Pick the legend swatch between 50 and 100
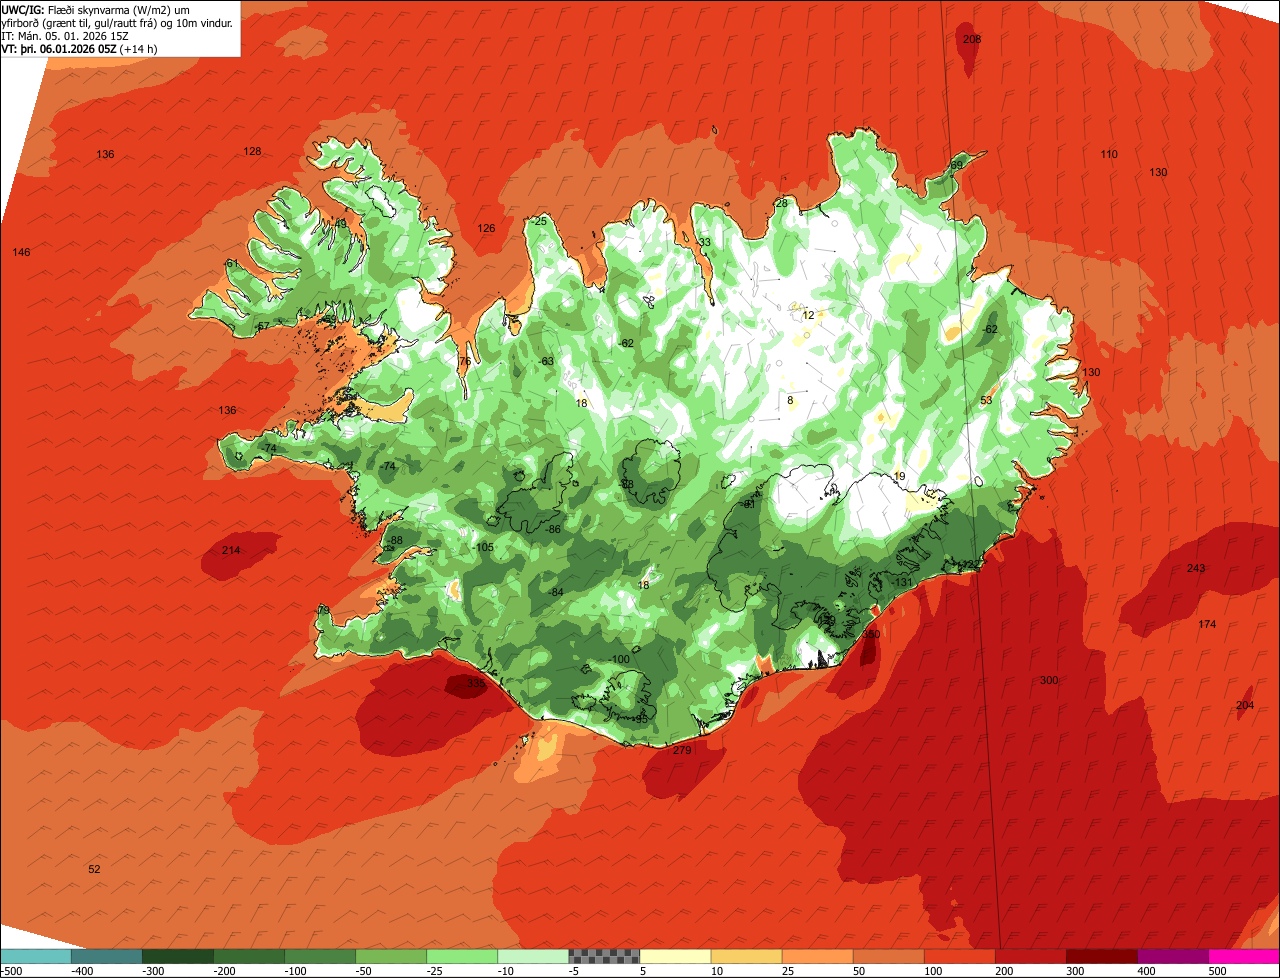The width and height of the screenshot is (1280, 978). pyautogui.click(x=888, y=955)
